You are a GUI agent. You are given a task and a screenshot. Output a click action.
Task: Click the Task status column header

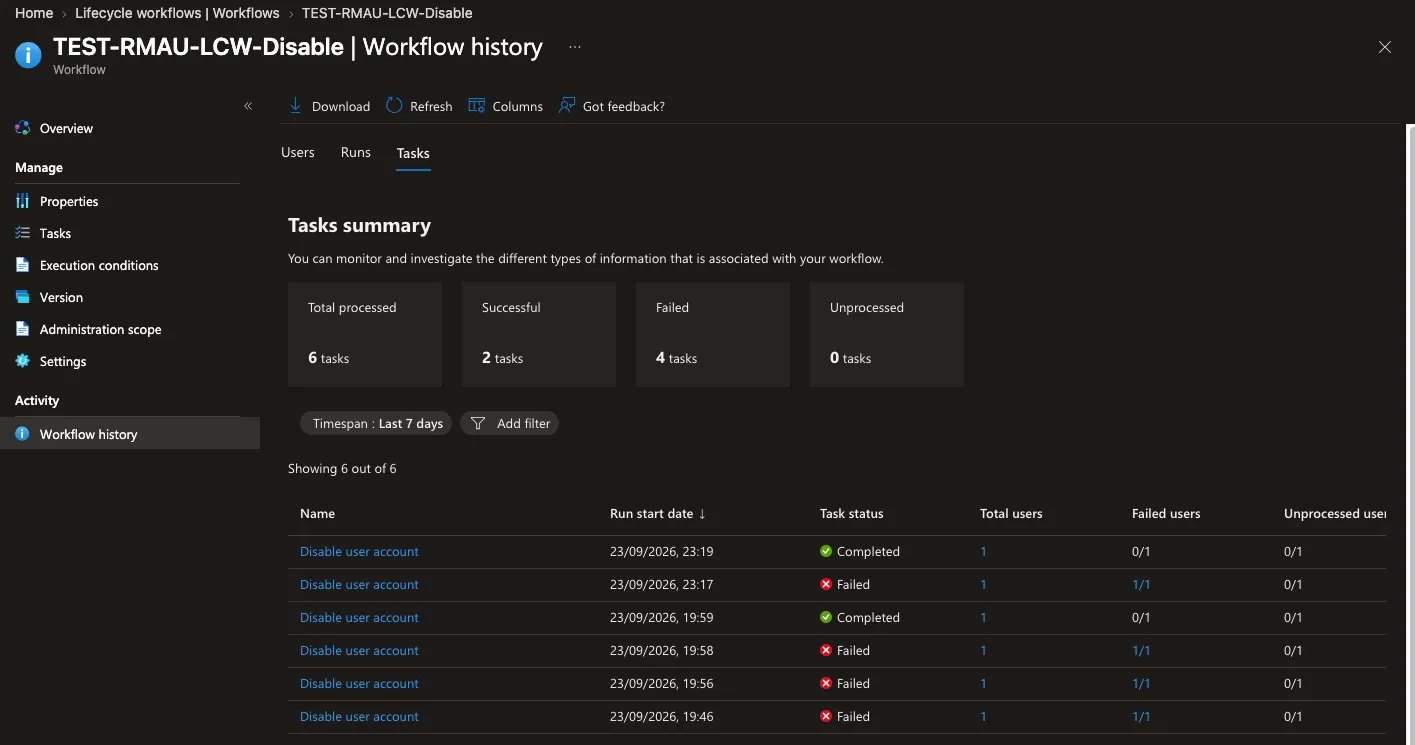pos(852,514)
